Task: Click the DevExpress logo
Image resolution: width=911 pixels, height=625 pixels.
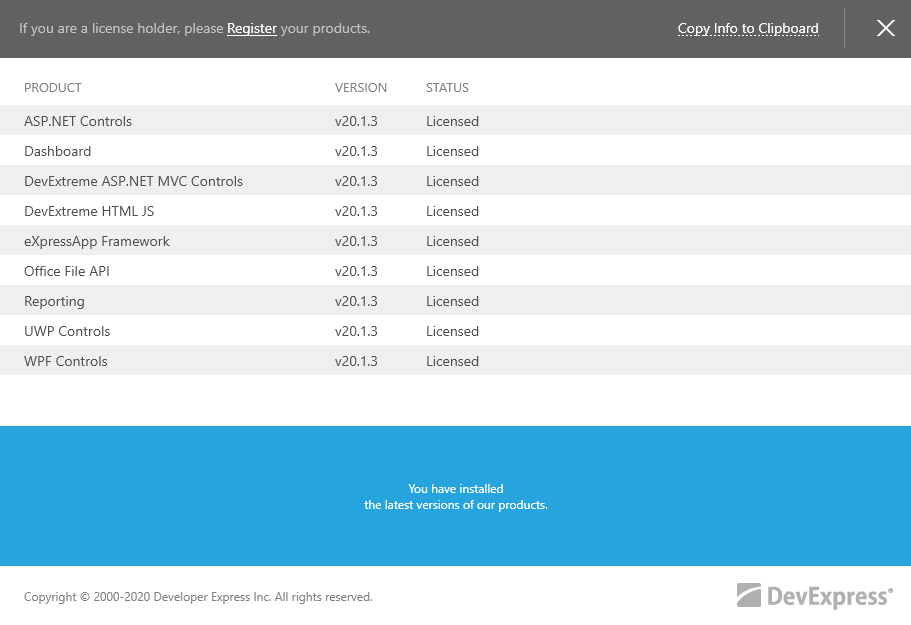Action: [815, 596]
